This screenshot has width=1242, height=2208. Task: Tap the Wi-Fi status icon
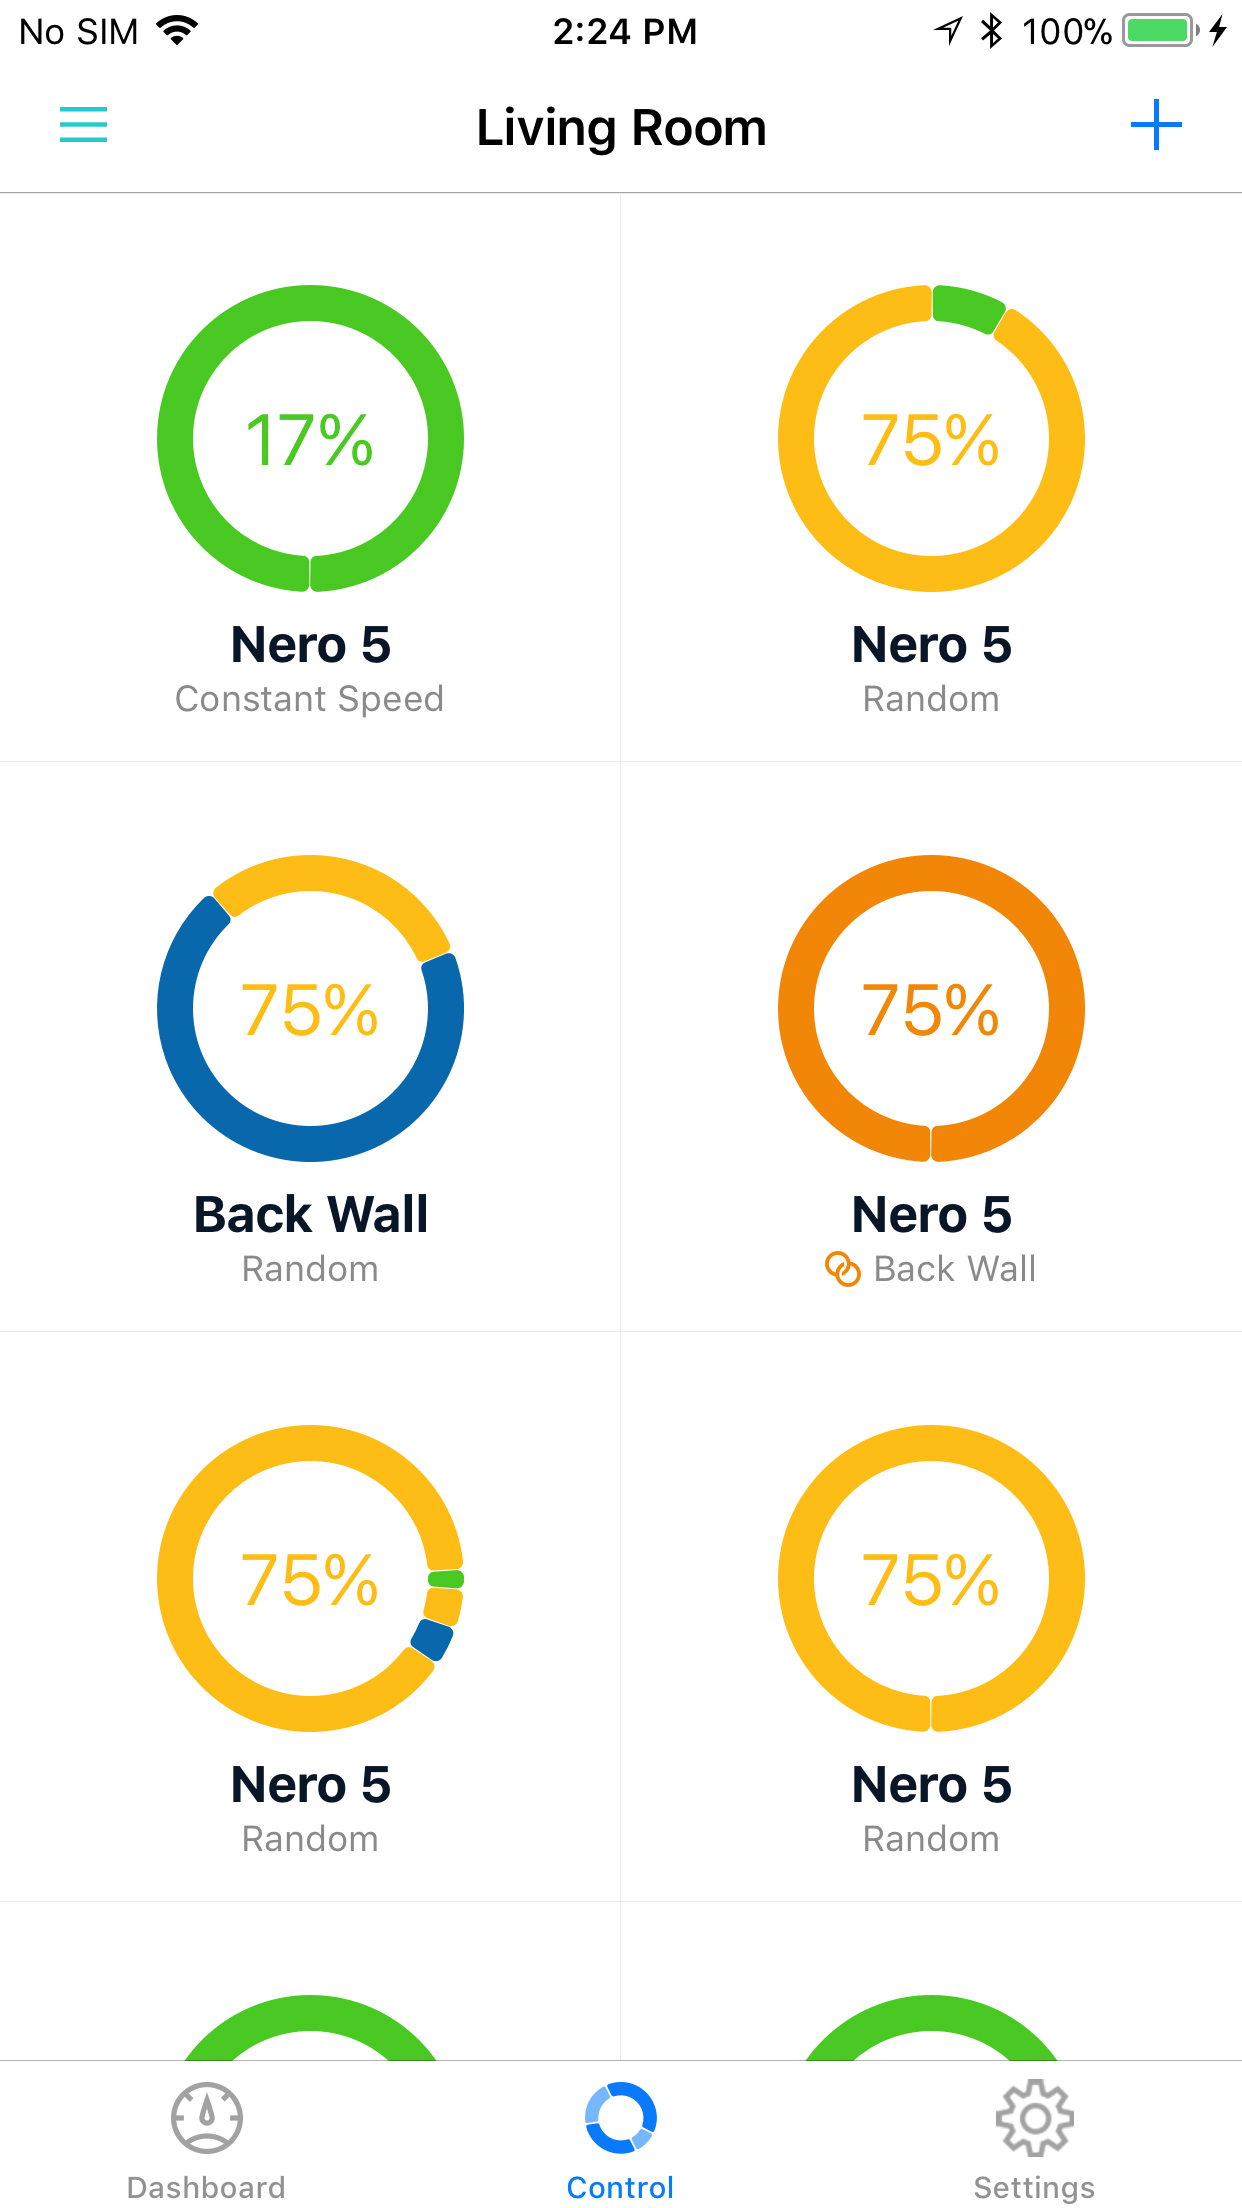[x=178, y=31]
